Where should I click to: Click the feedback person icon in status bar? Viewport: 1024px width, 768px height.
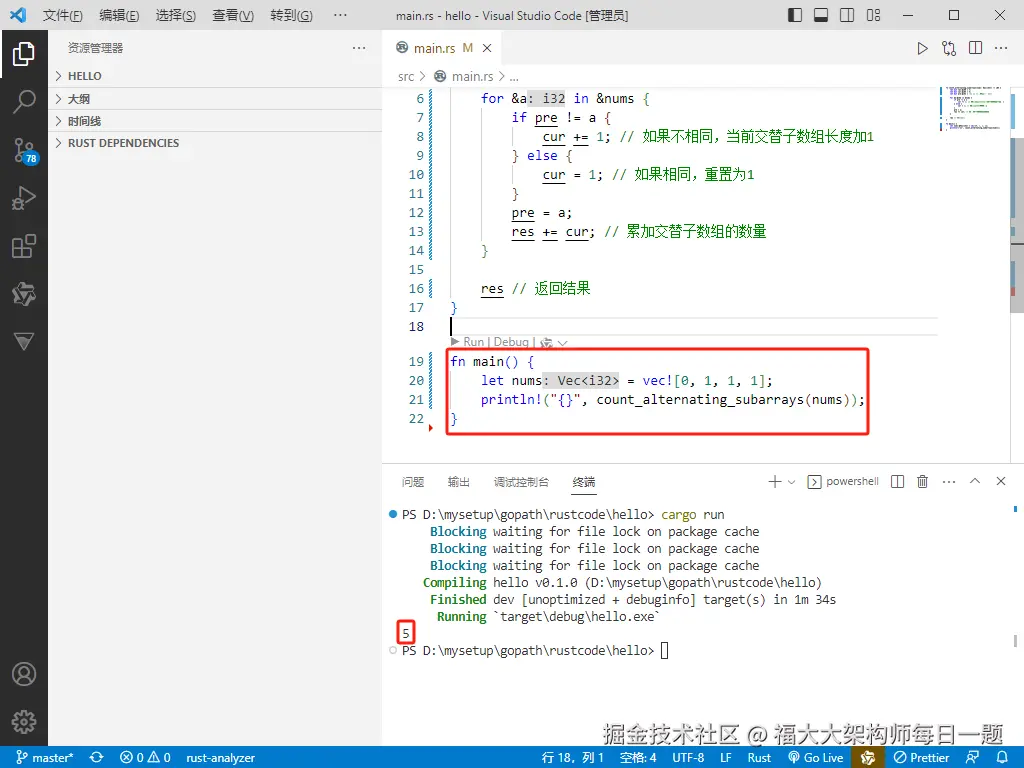pos(972,758)
